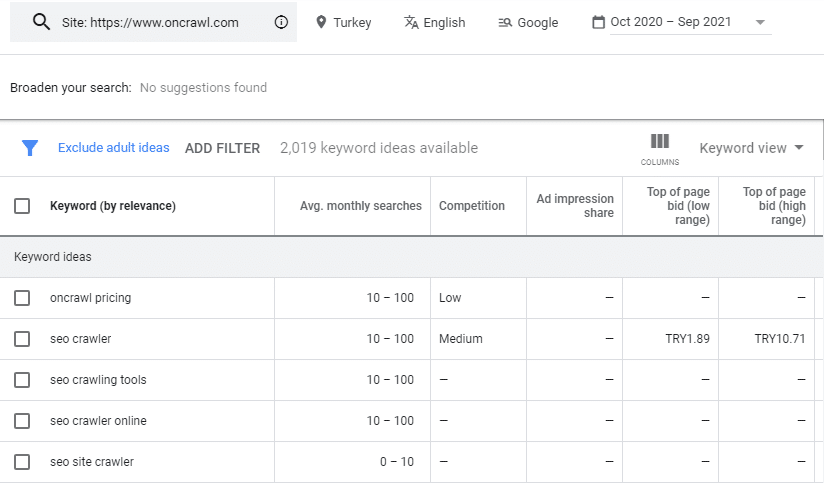The image size is (824, 483).
Task: Click the Oct 2020 – Sep 2021 date range
Action: coord(671,22)
